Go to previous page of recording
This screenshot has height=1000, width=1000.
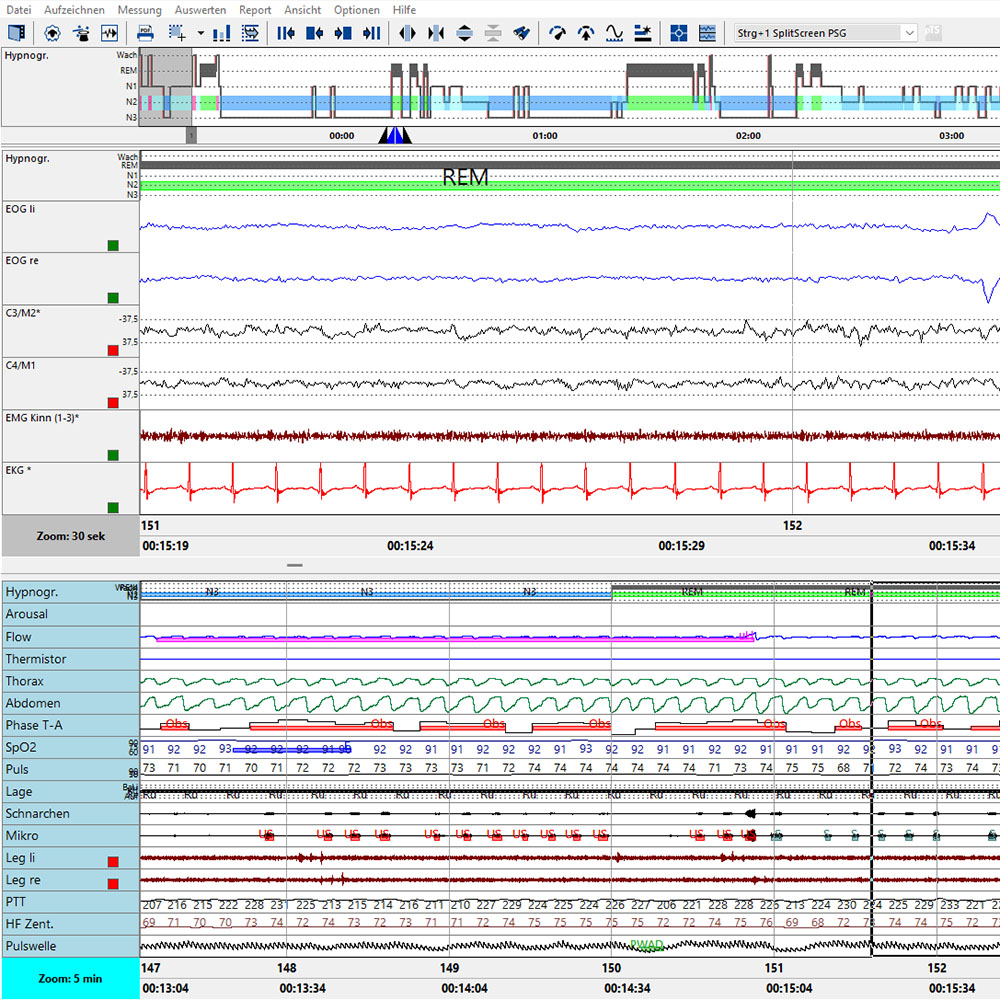[314, 33]
